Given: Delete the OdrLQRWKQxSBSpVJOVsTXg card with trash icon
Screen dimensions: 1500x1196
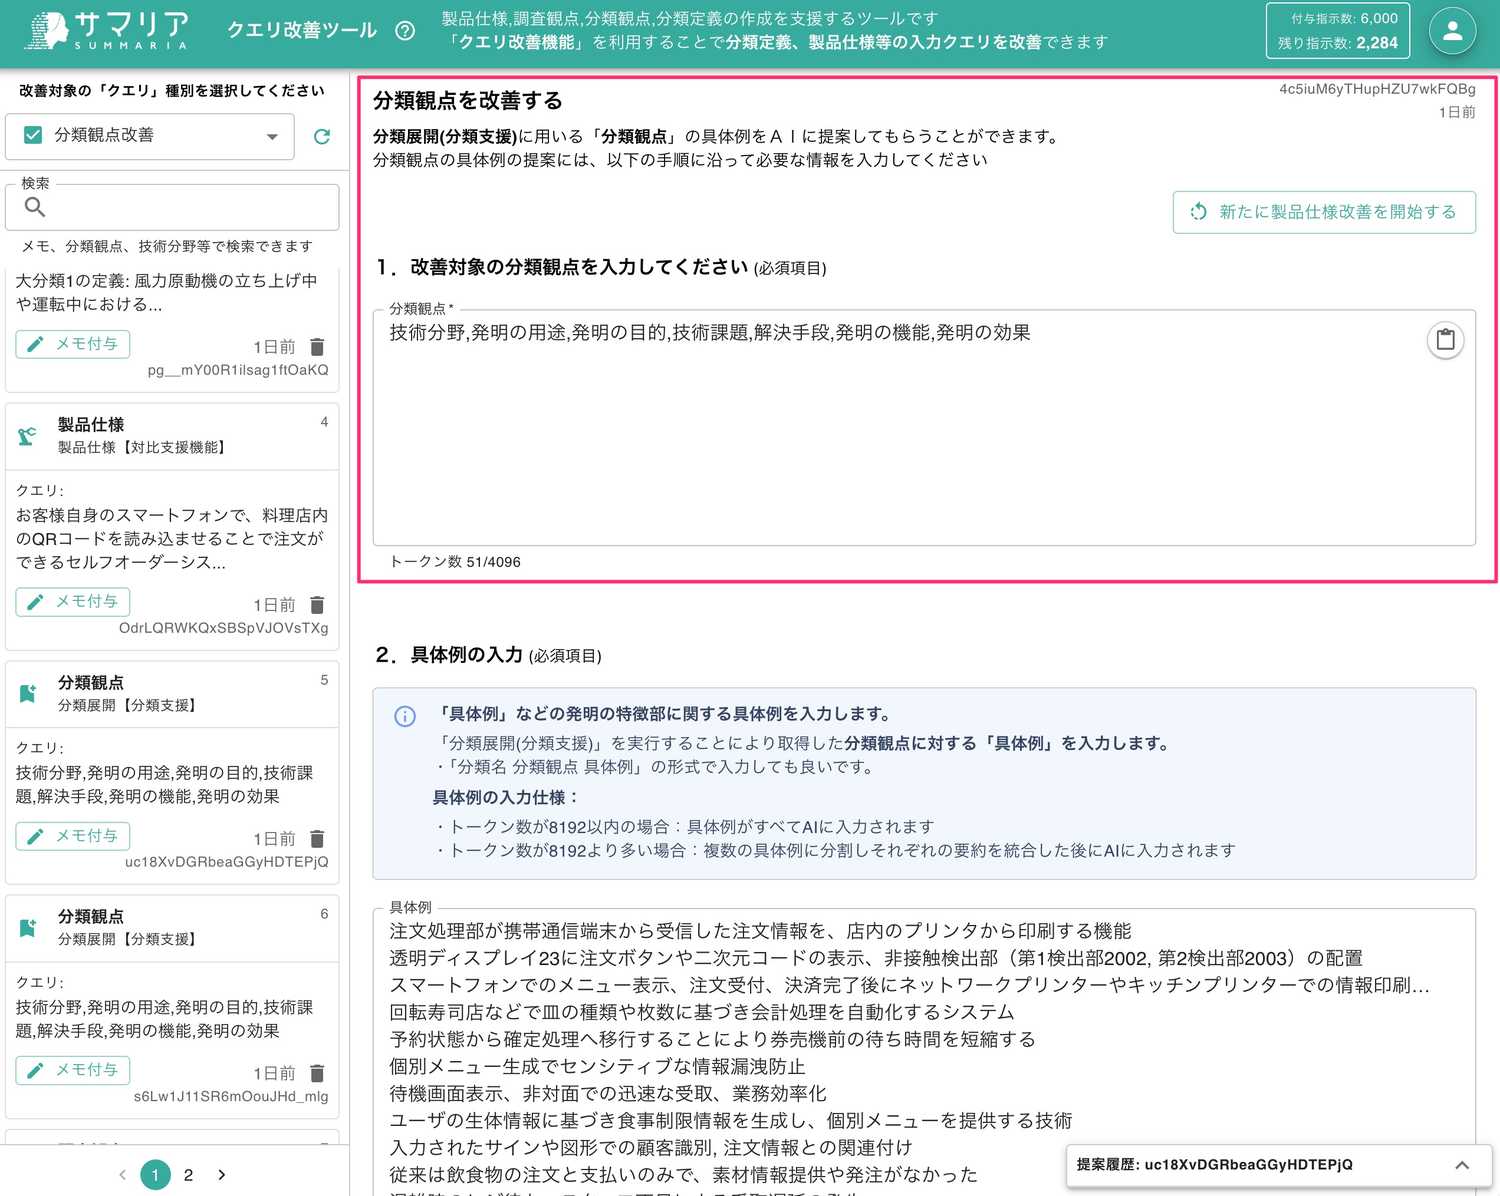Looking at the screenshot, I should pos(317,605).
